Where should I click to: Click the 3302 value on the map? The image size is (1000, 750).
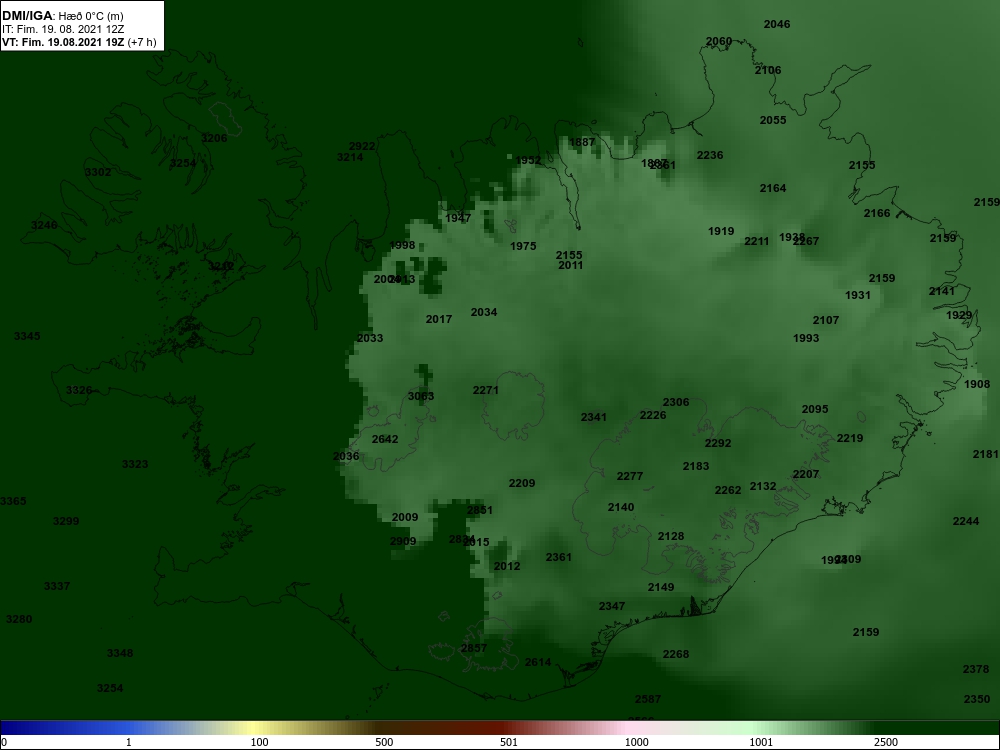tap(98, 172)
